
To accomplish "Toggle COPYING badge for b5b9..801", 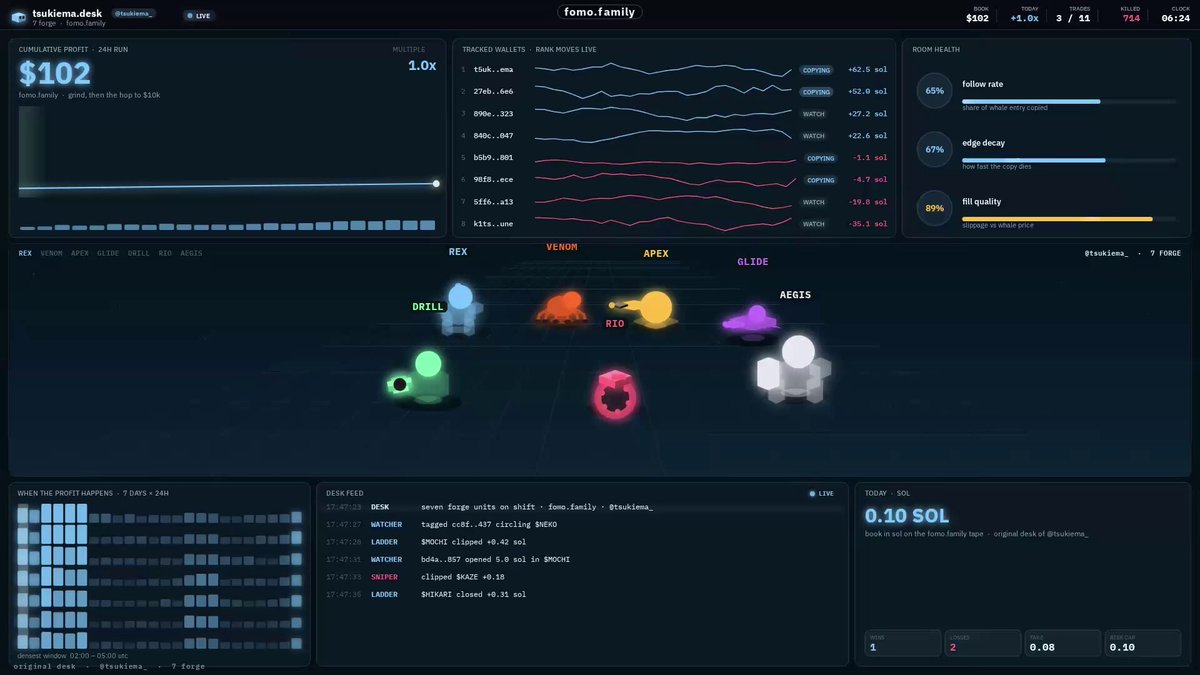I will [x=820, y=158].
